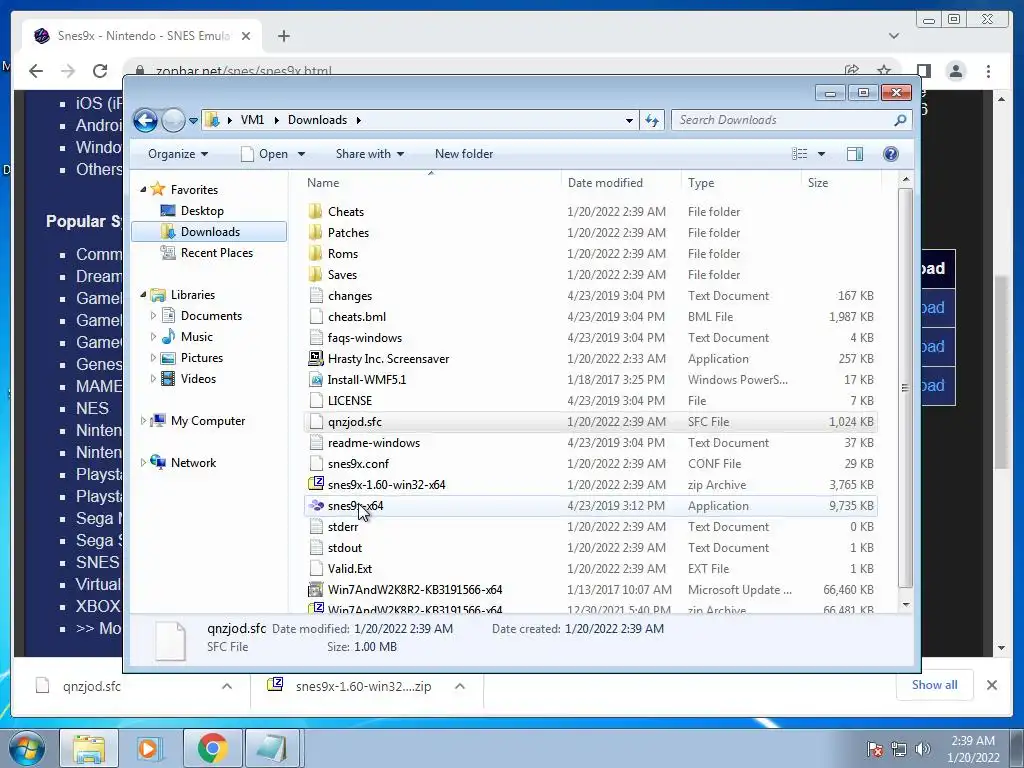Select qnzjod.sfc in file list
Viewport: 1024px width, 768px height.
click(x=355, y=422)
